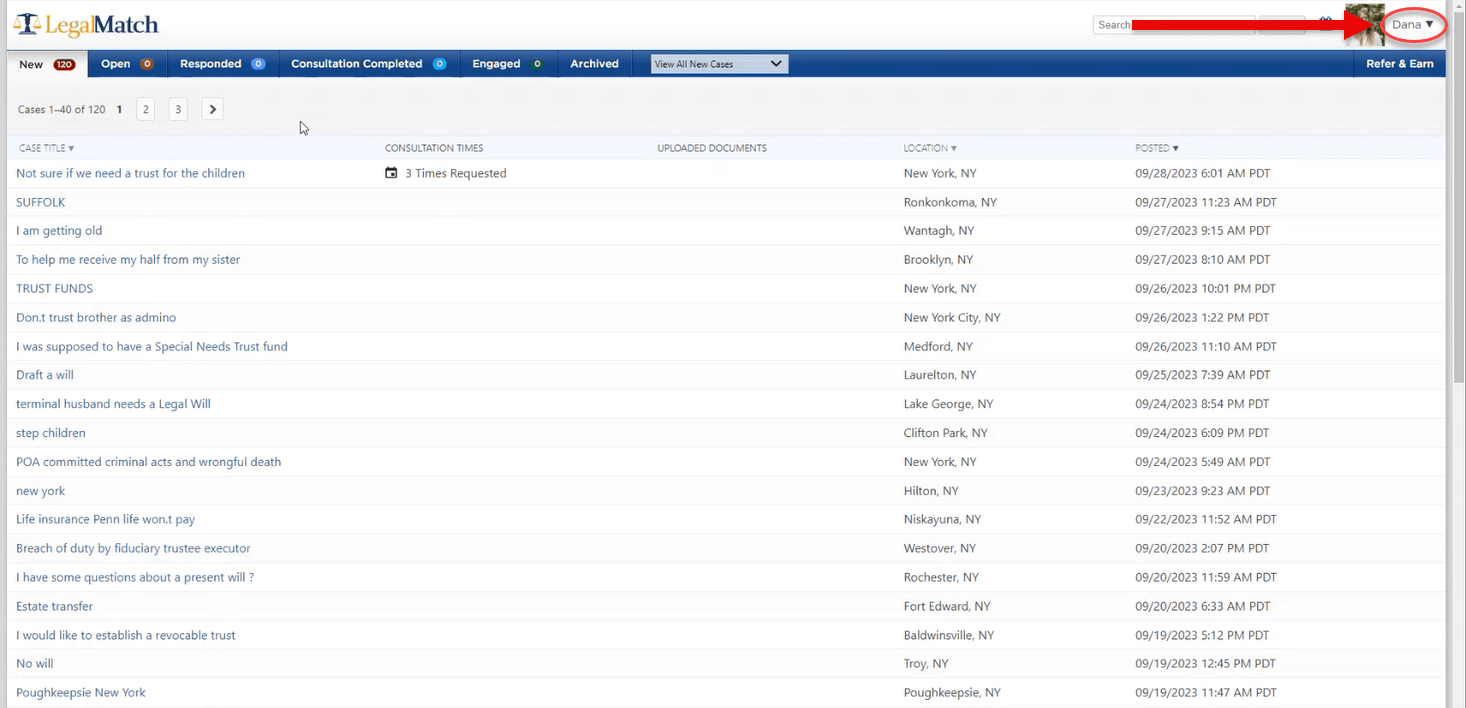Go to page 2 of cases
This screenshot has height=708, width=1466.
point(146,109)
